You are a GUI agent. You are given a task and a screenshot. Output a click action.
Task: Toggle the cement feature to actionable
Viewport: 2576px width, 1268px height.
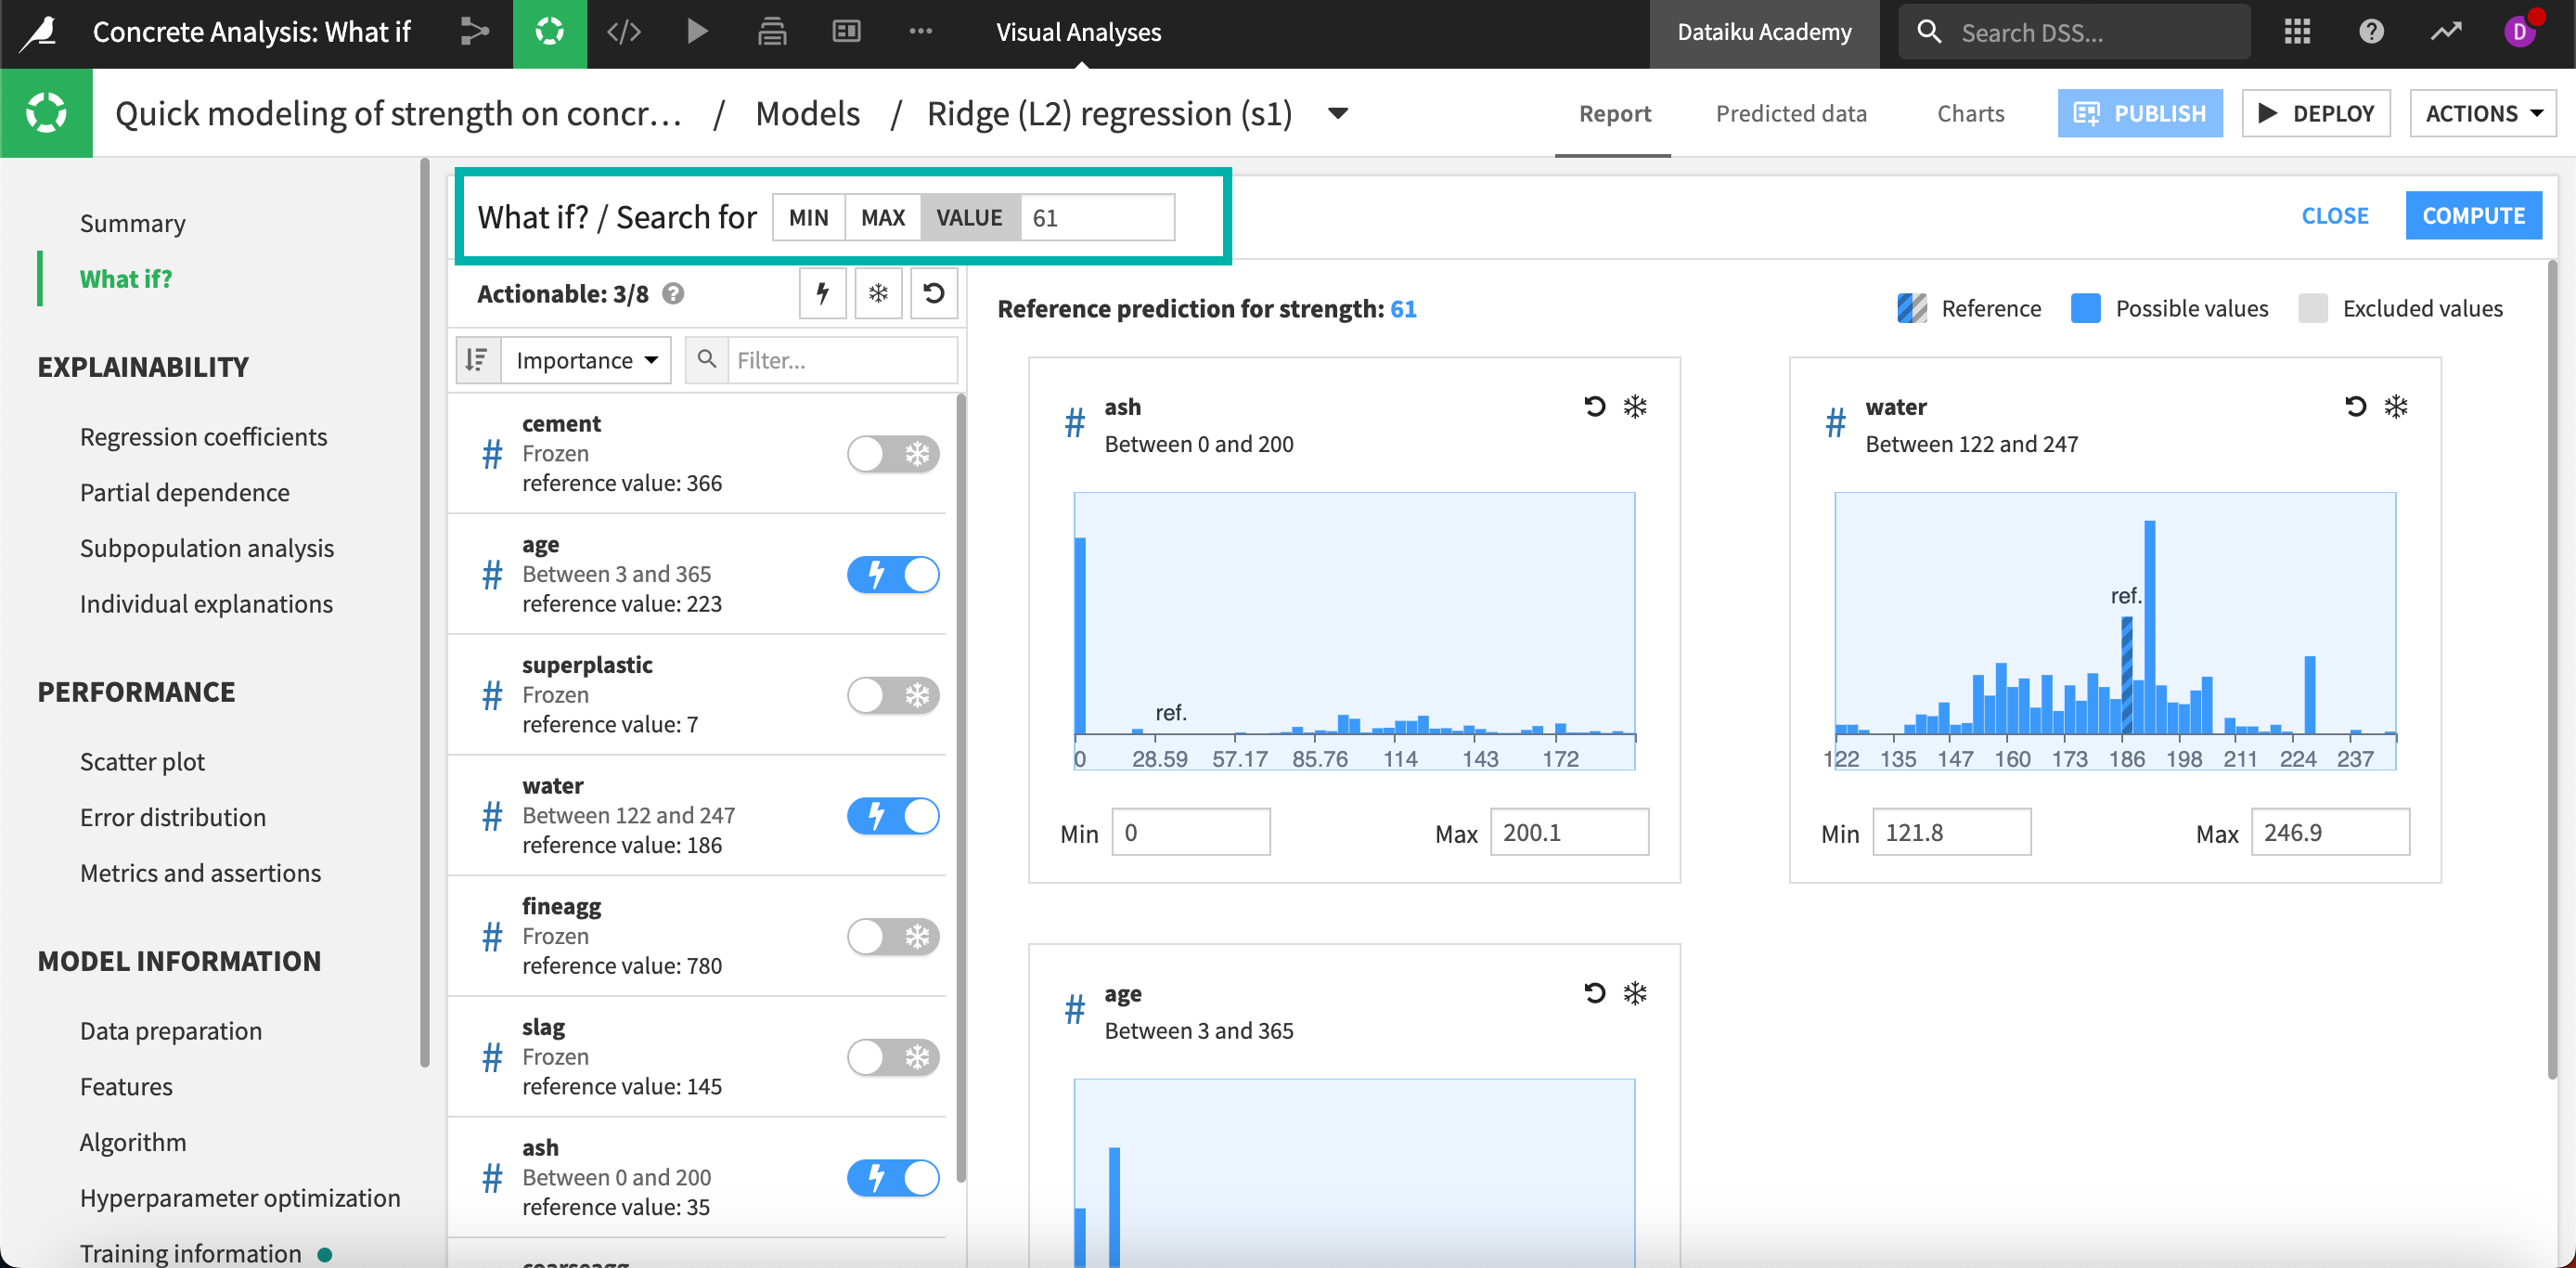pyautogui.click(x=892, y=454)
